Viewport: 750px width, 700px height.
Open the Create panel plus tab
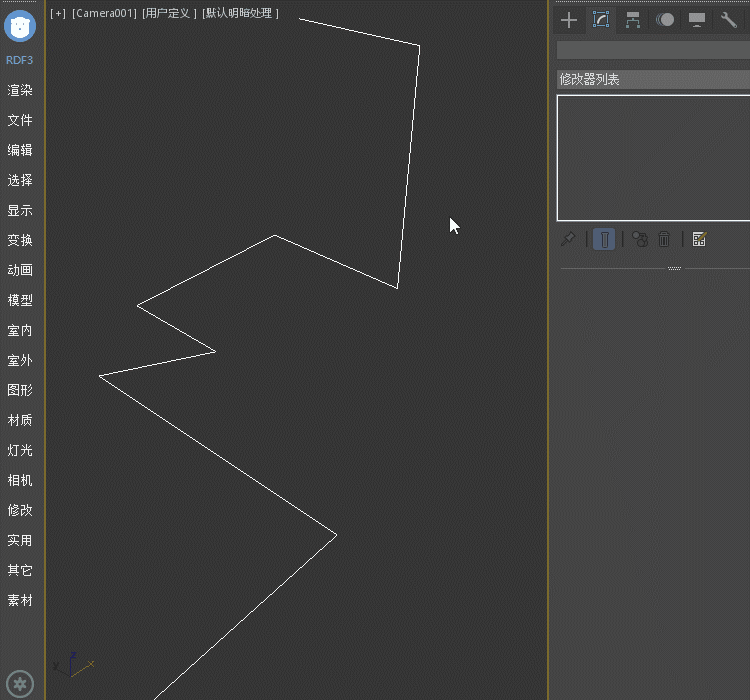pos(569,20)
